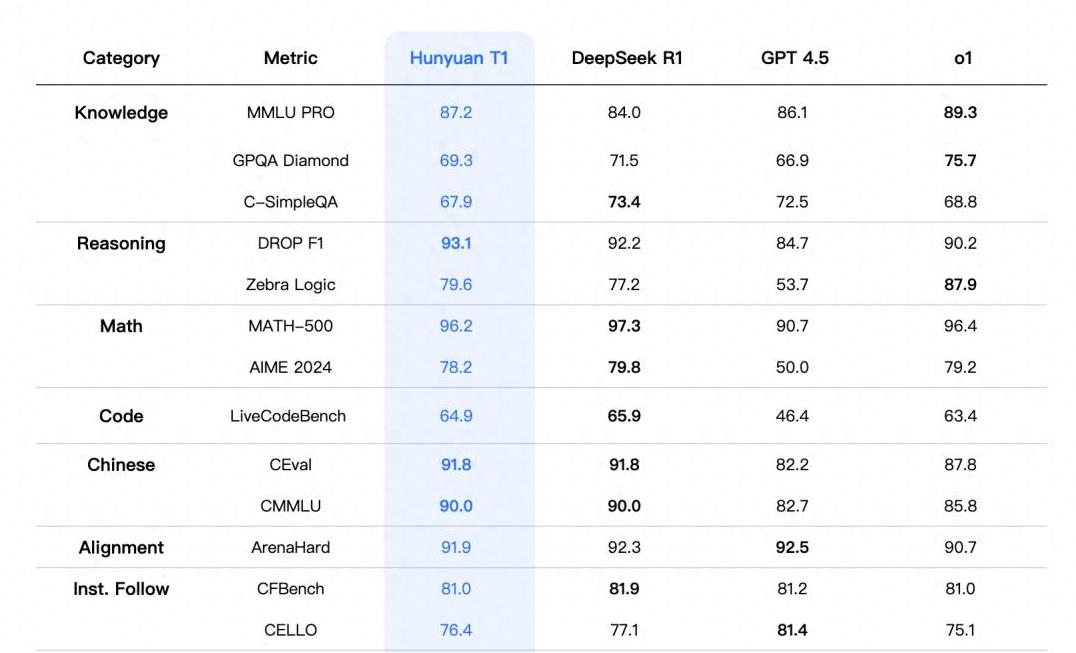Click the Knowledge category label
The image size is (1076, 653).
pos(121,113)
